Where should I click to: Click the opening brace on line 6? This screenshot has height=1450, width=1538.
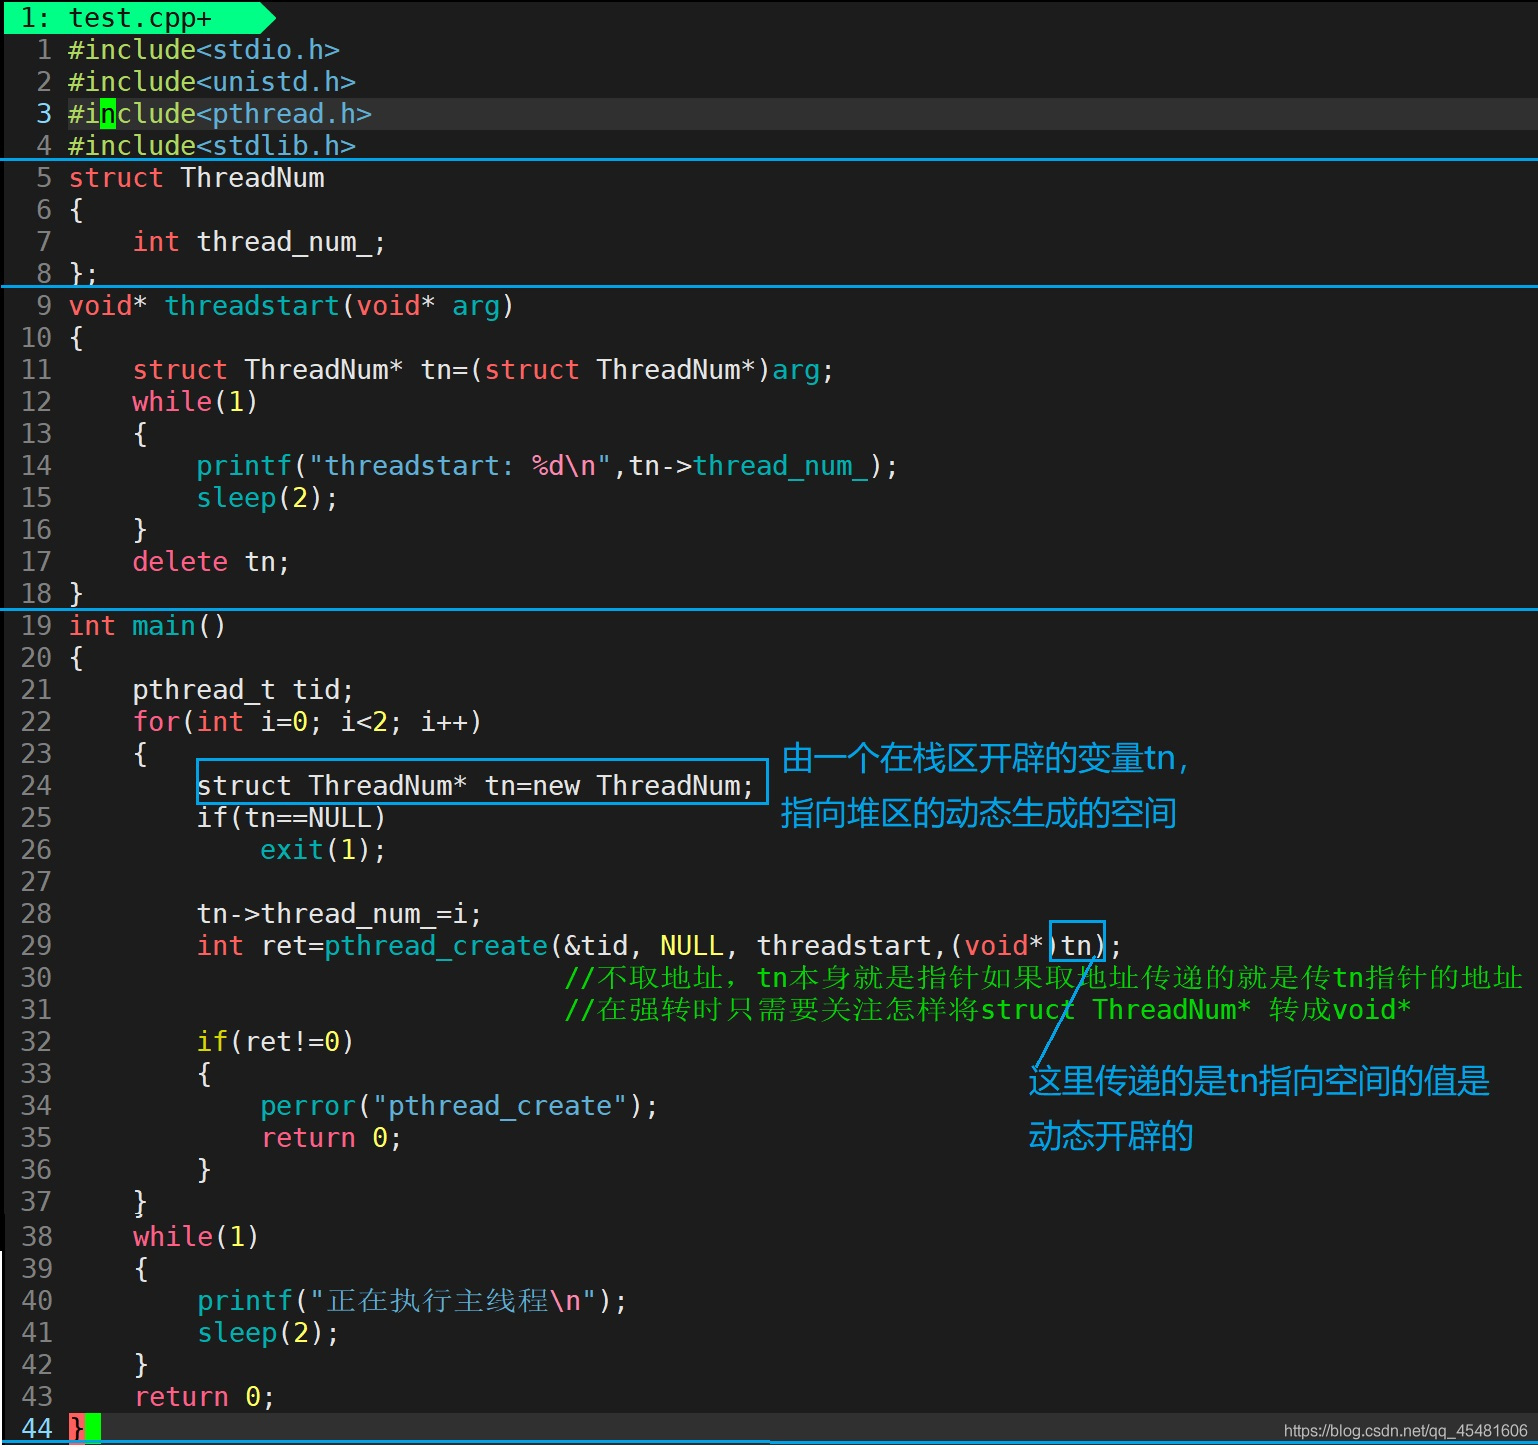pyautogui.click(x=76, y=210)
